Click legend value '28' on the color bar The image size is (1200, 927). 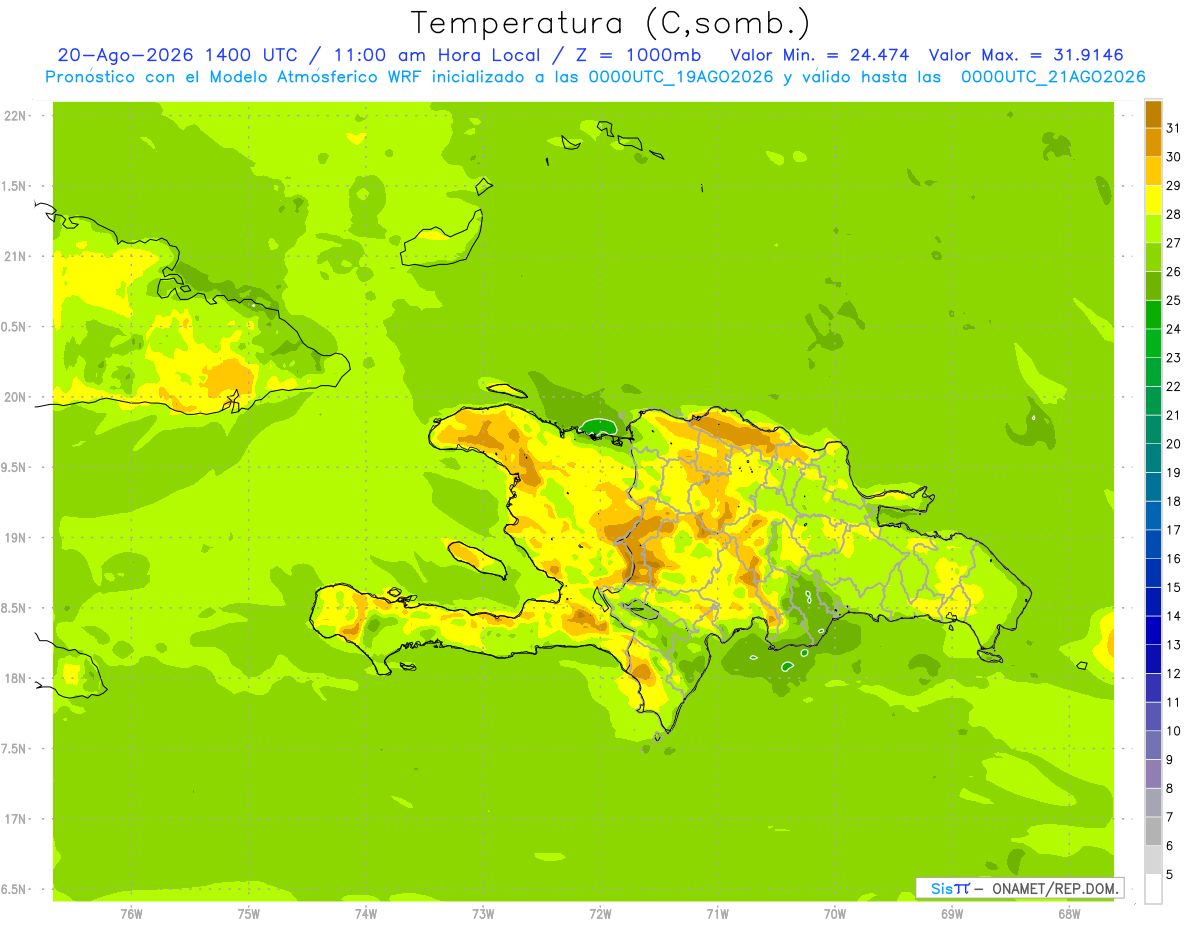[x=1173, y=214]
